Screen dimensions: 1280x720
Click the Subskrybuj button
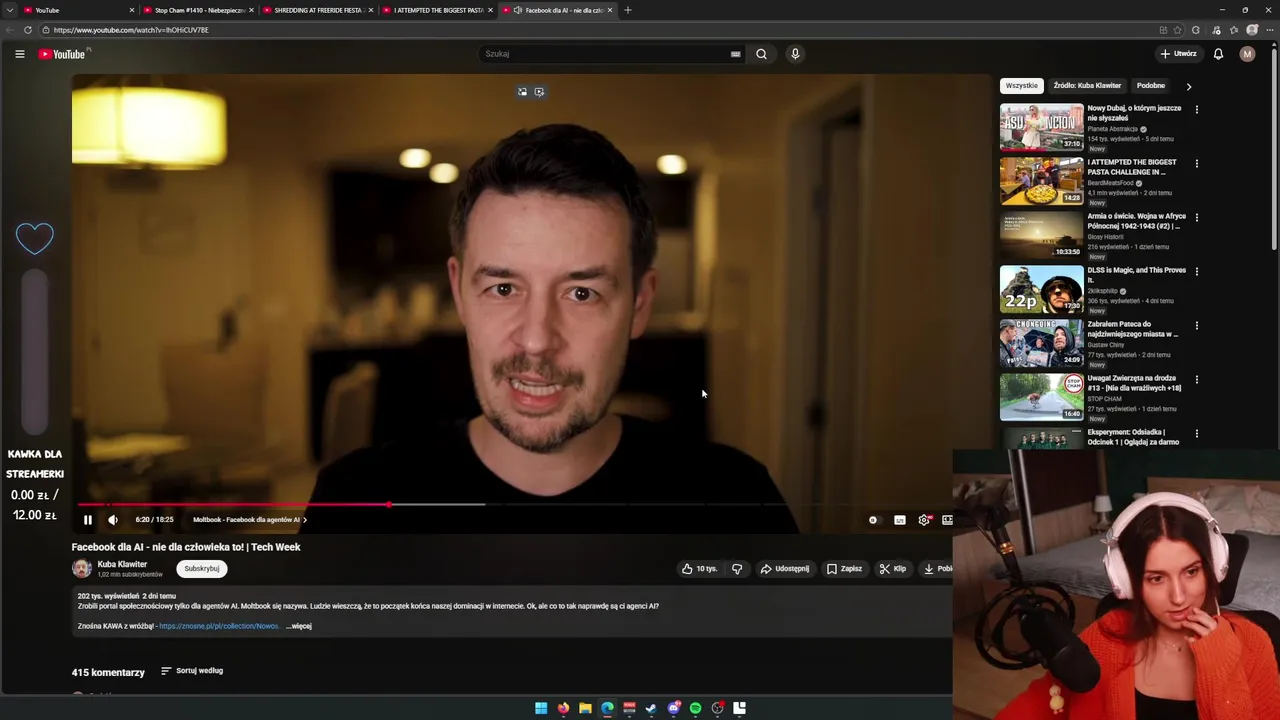pyautogui.click(x=202, y=569)
